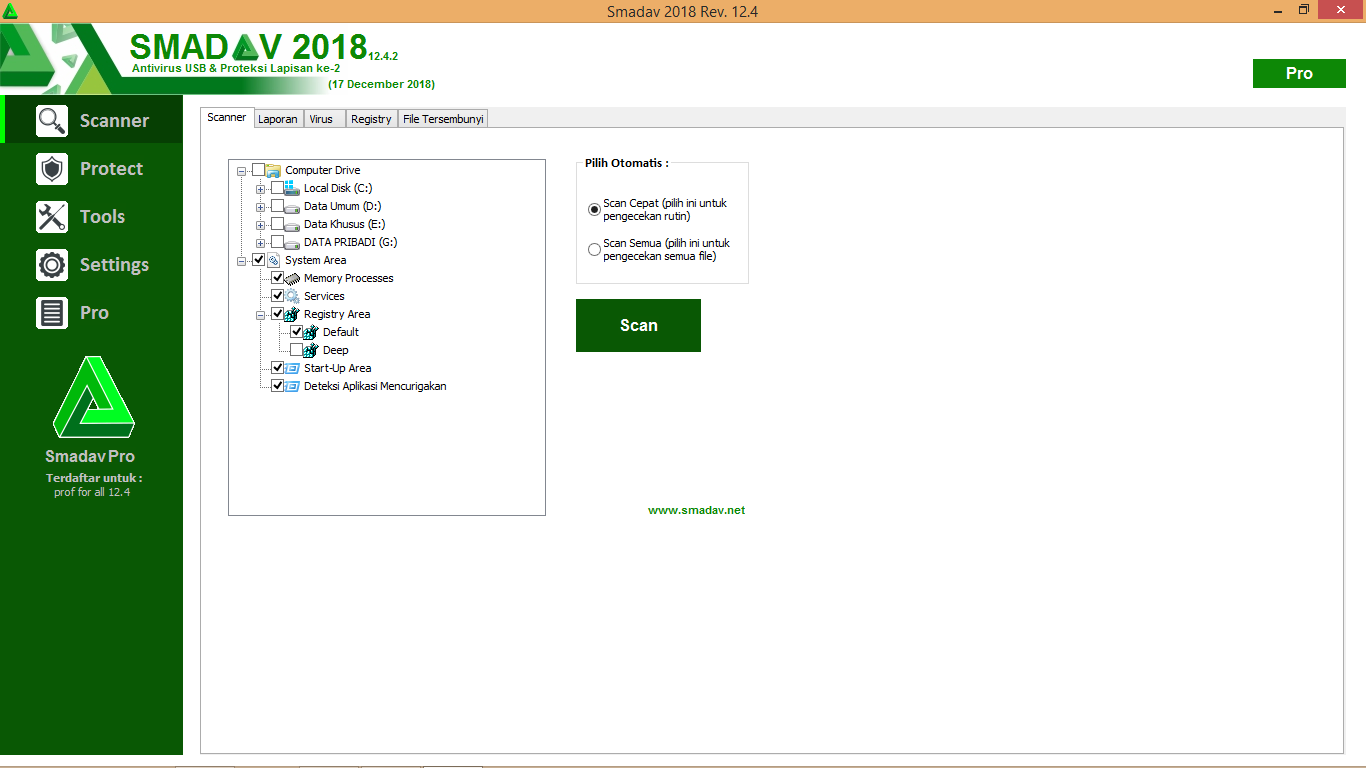
Task: Check the Local Disk (C:) checkbox
Action: tap(277, 188)
